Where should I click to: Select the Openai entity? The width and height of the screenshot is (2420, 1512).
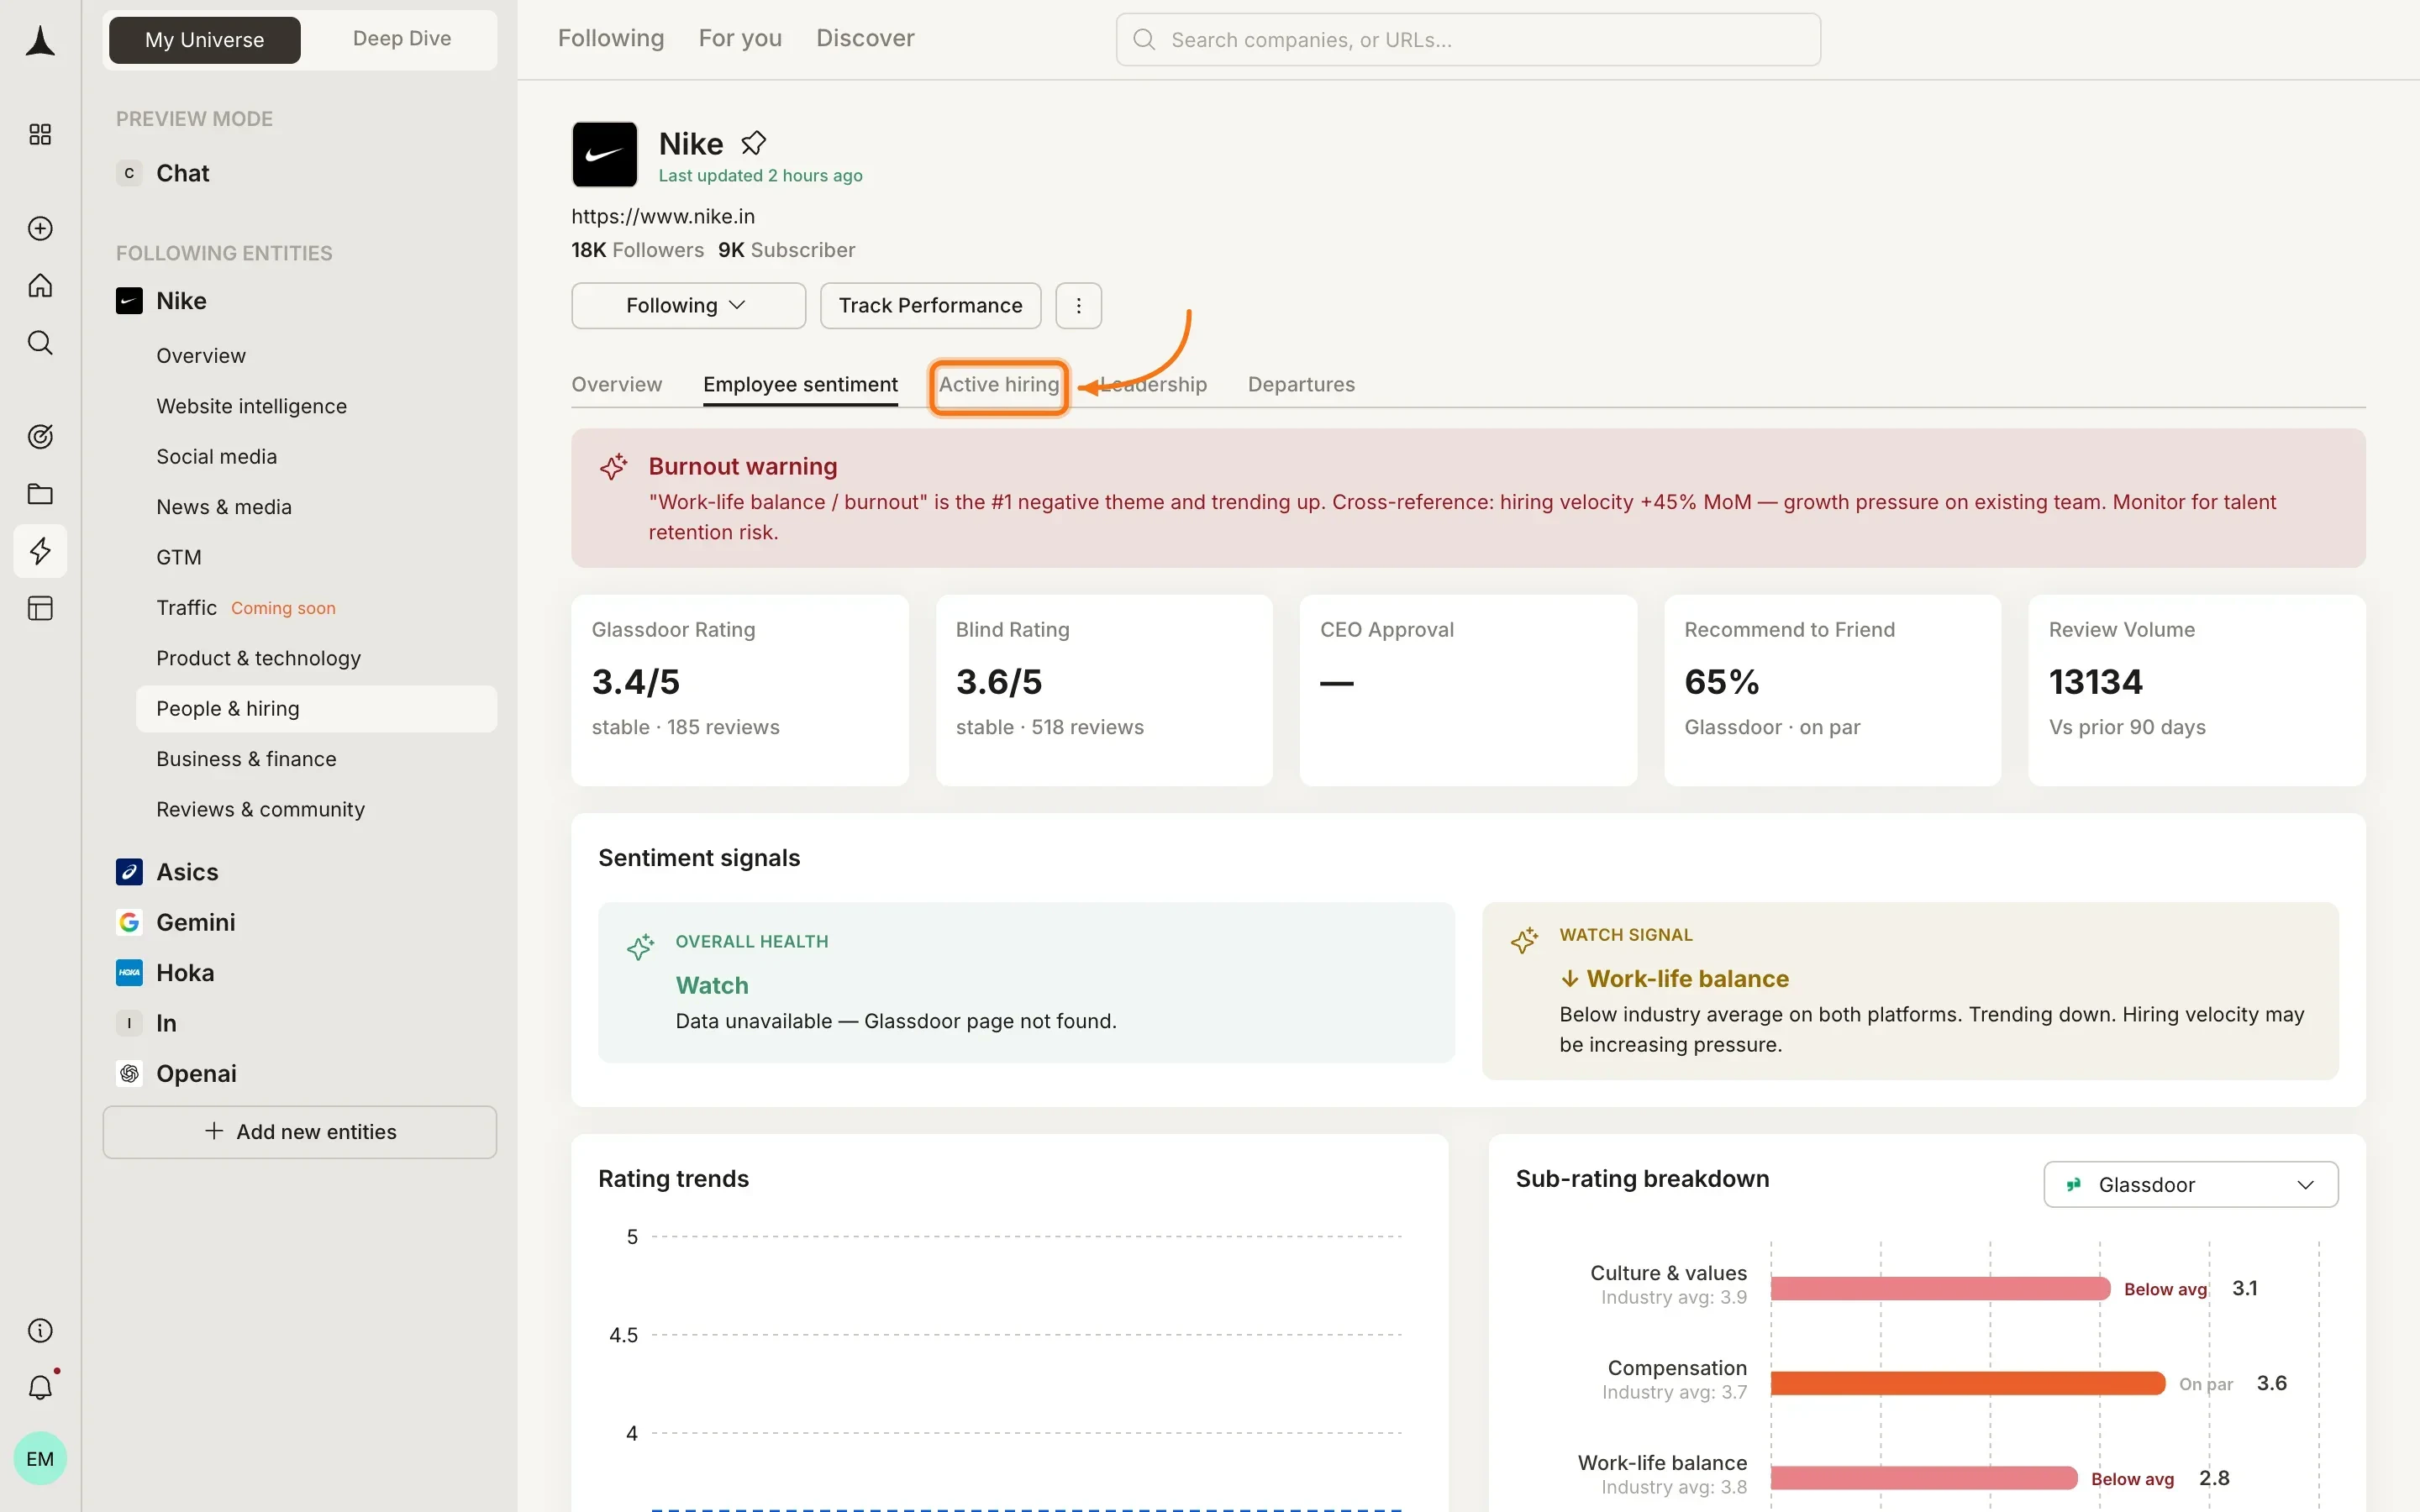[x=196, y=1073]
